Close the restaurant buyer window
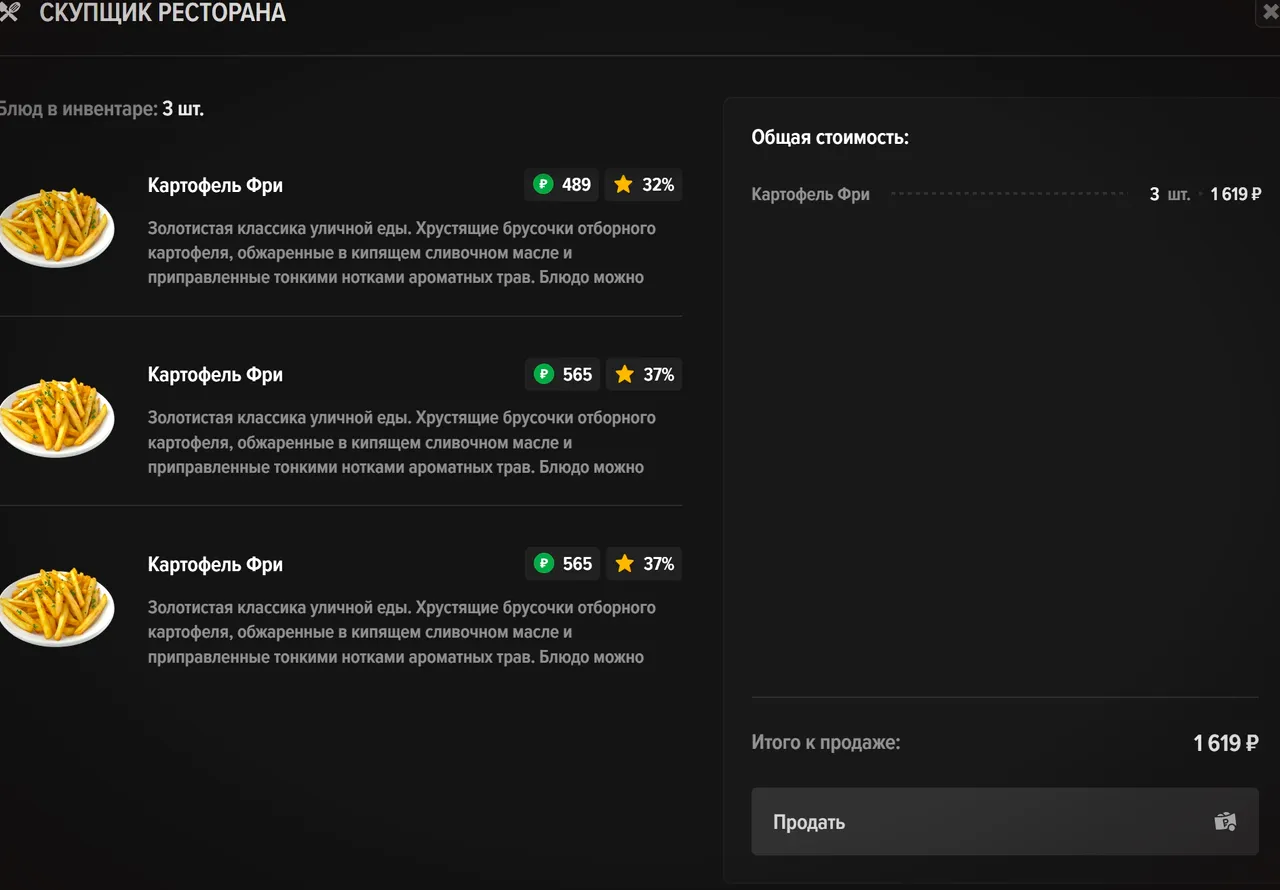Viewport: 1280px width, 890px height. (x=1270, y=14)
